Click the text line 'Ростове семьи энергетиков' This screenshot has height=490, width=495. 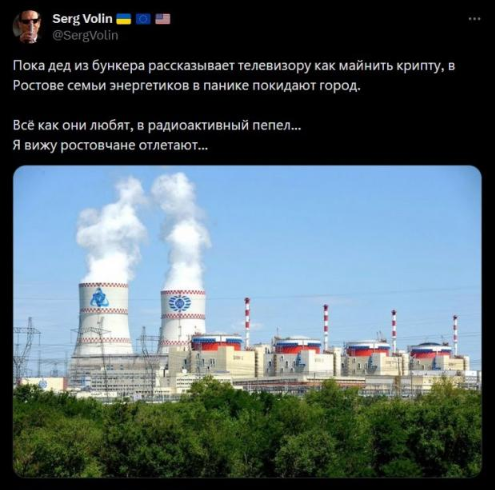tap(187, 86)
